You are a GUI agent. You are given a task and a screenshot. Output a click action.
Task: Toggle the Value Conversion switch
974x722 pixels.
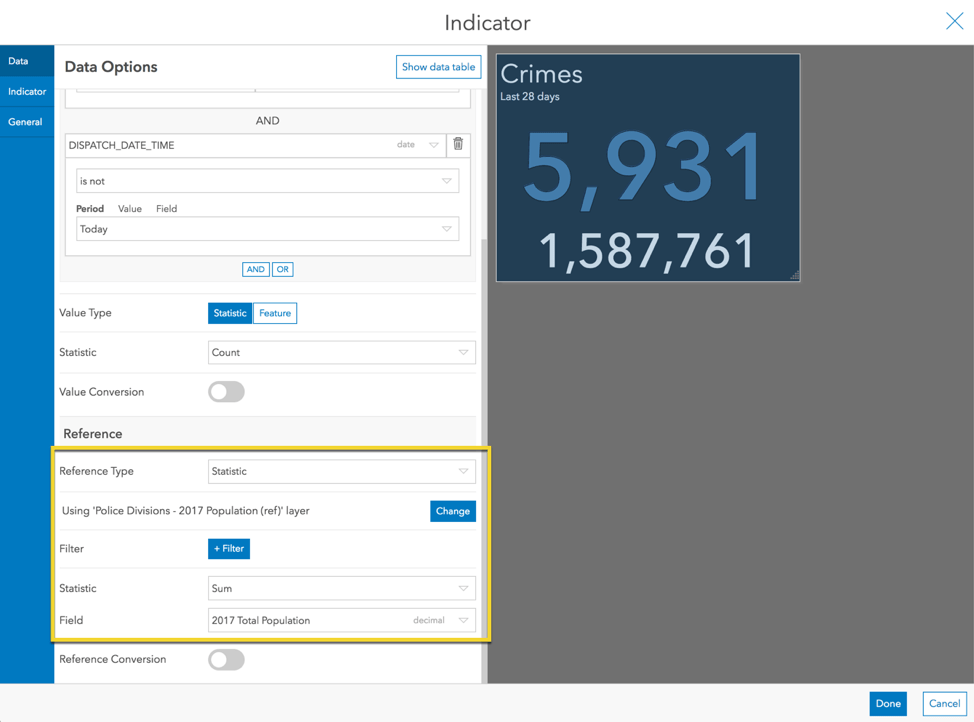(x=226, y=392)
